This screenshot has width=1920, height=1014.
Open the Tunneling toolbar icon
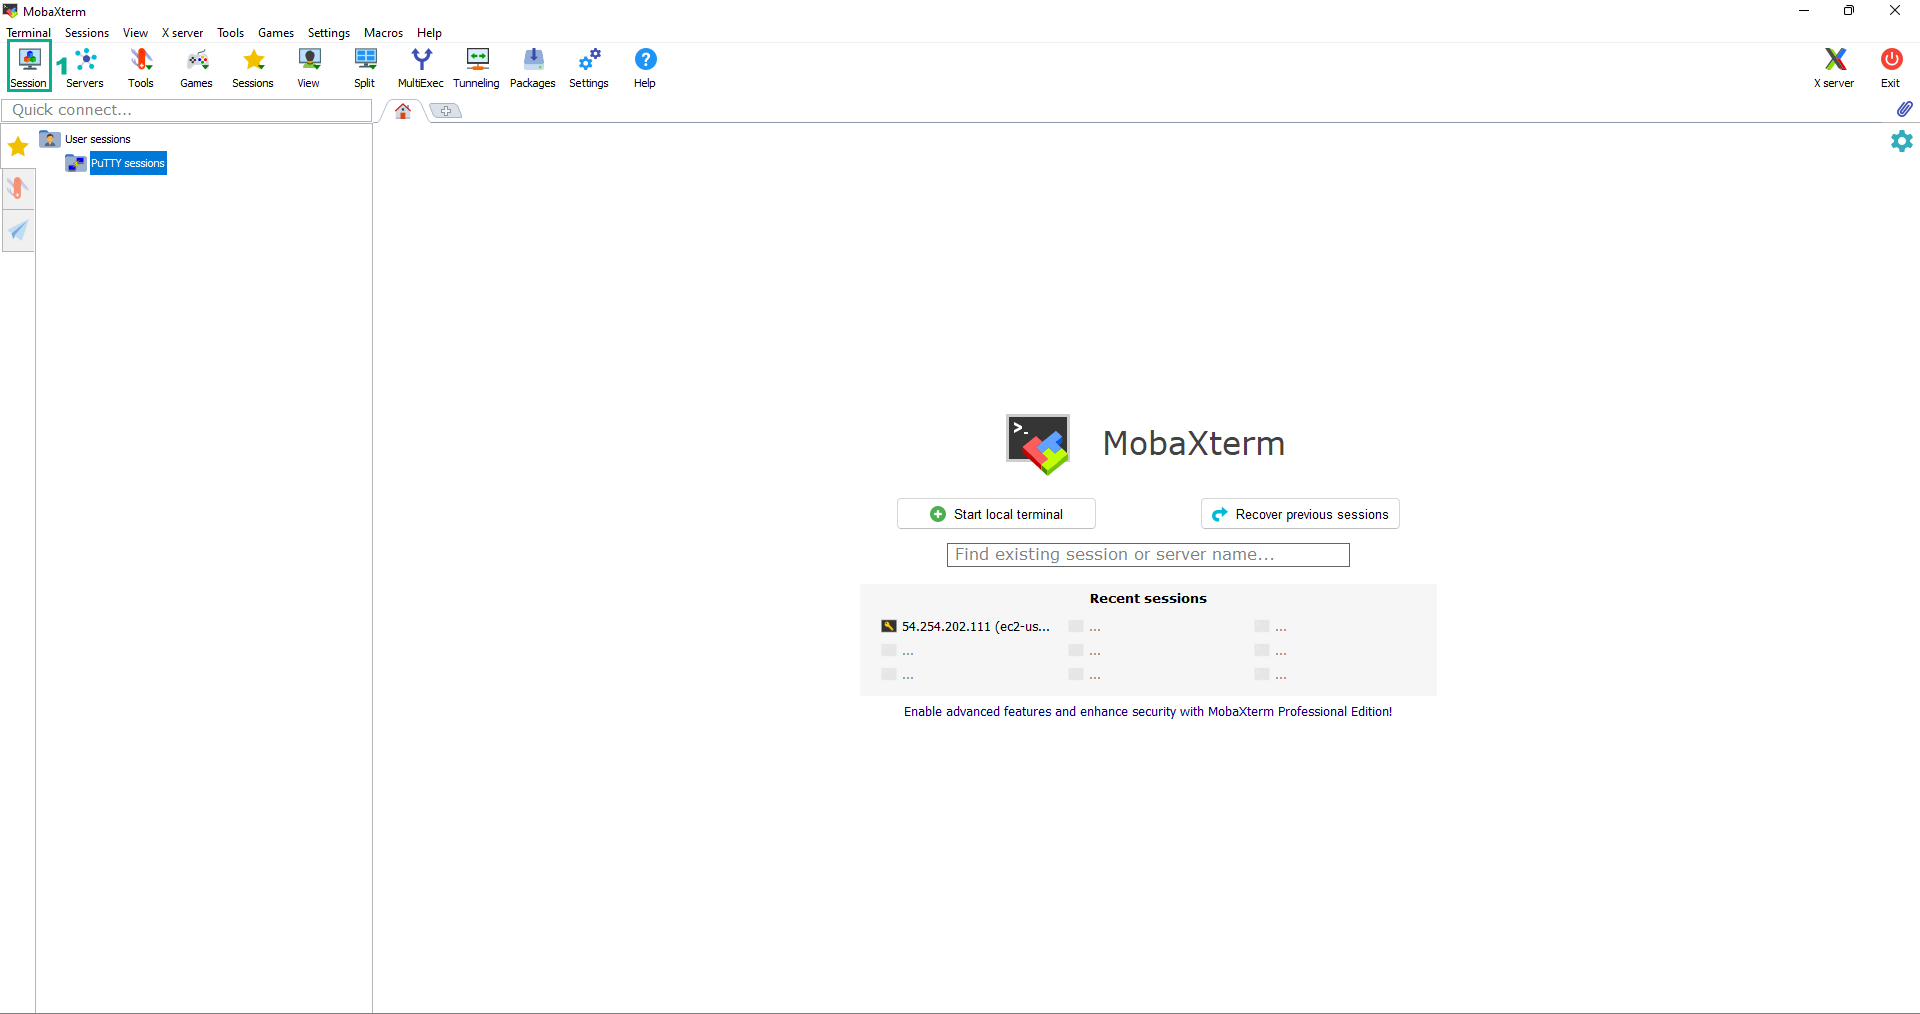[x=477, y=67]
